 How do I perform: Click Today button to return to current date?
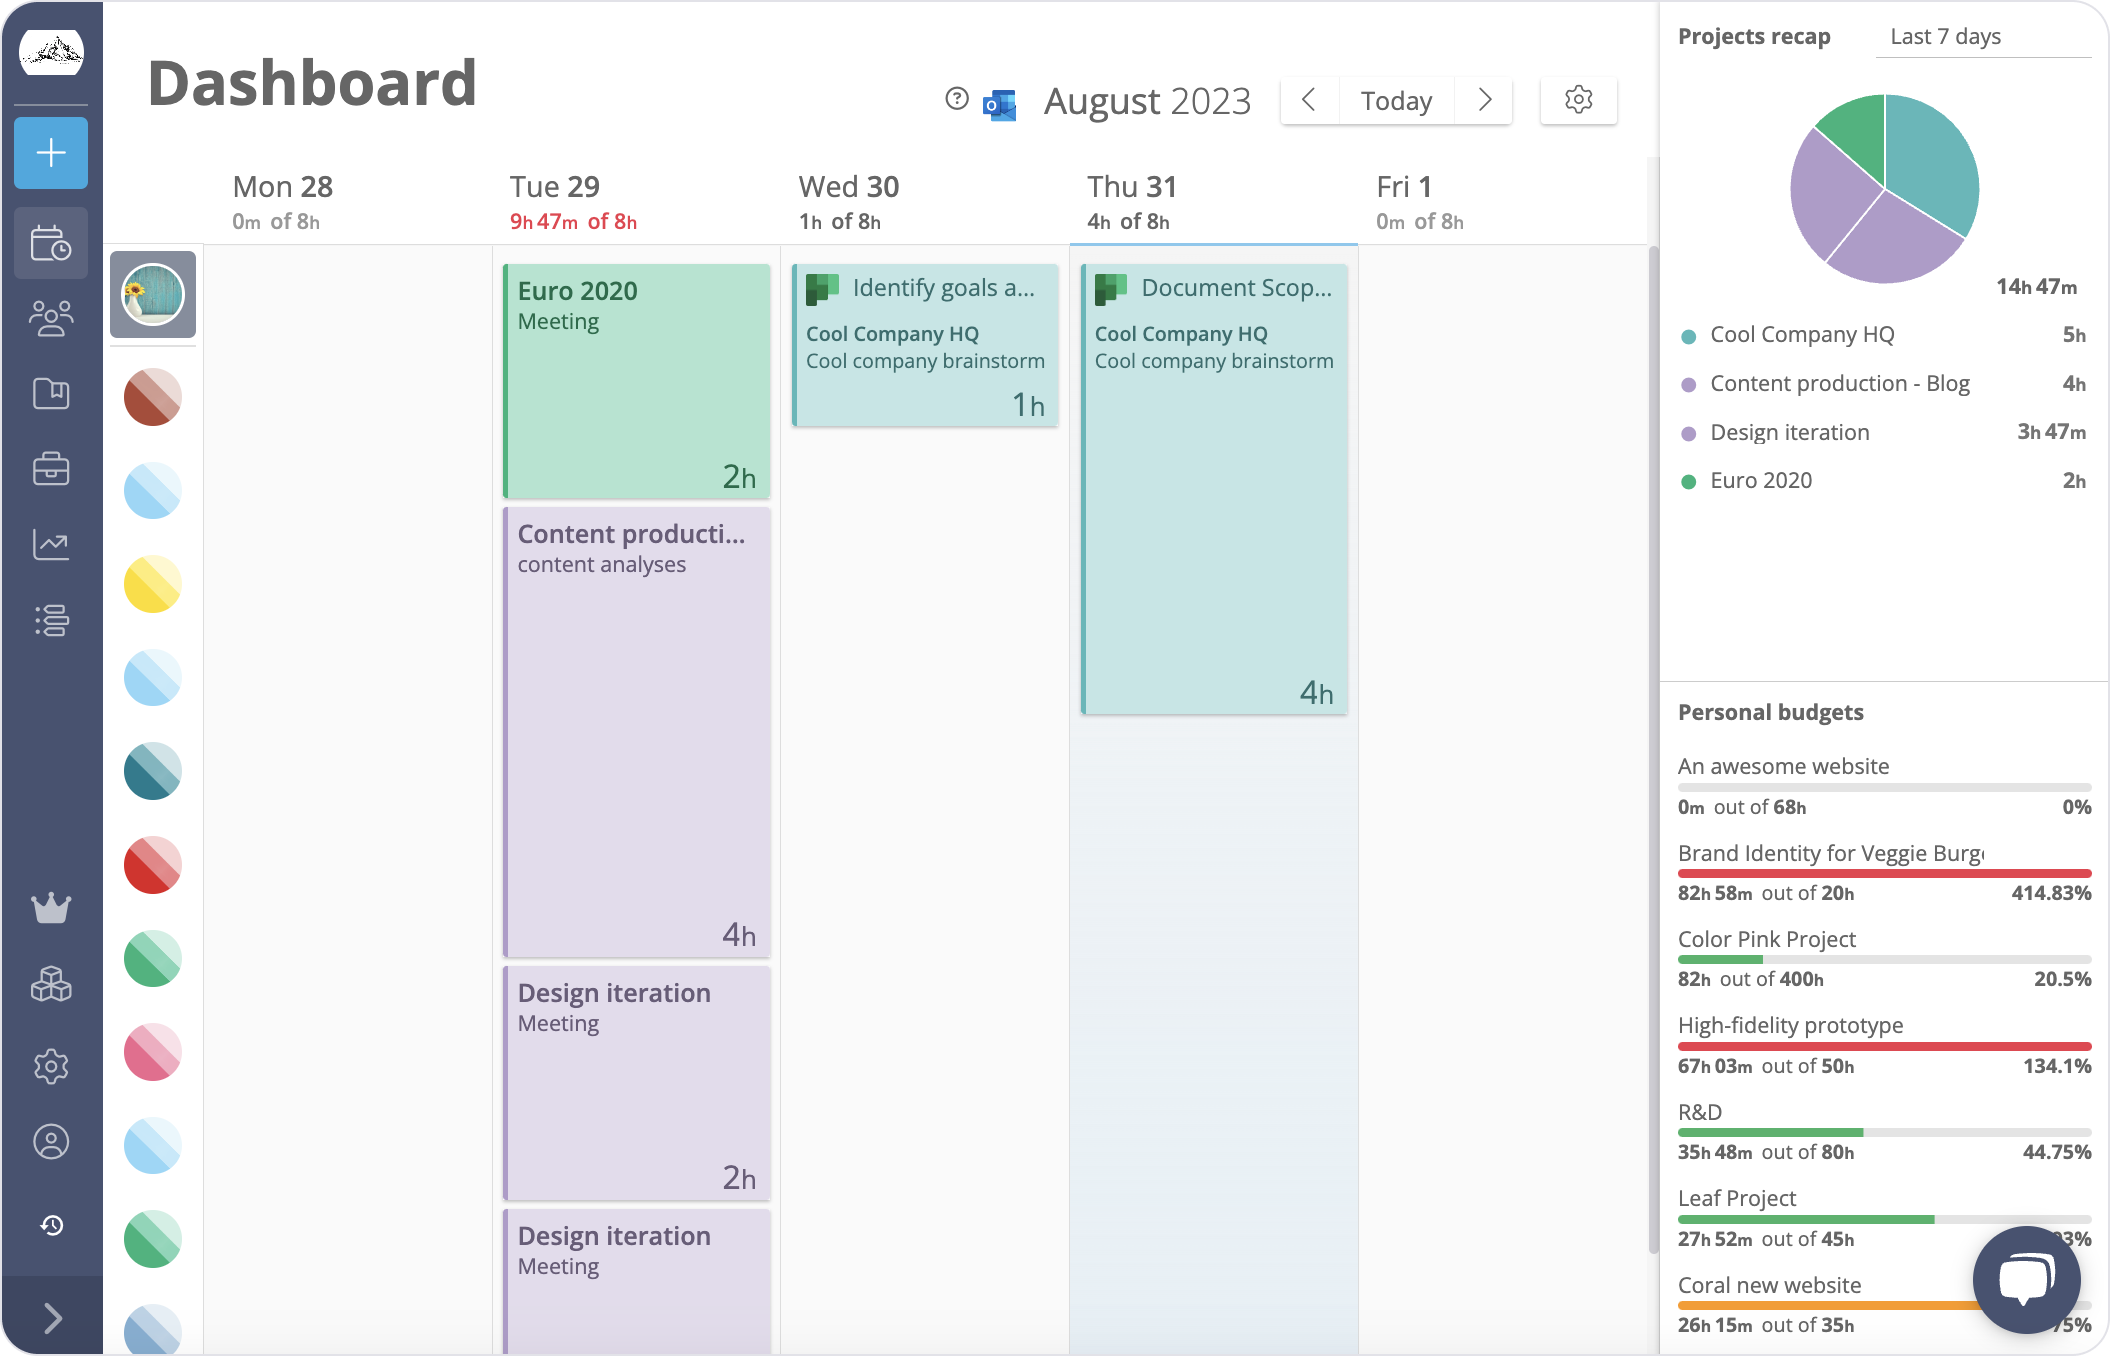pyautogui.click(x=1396, y=100)
